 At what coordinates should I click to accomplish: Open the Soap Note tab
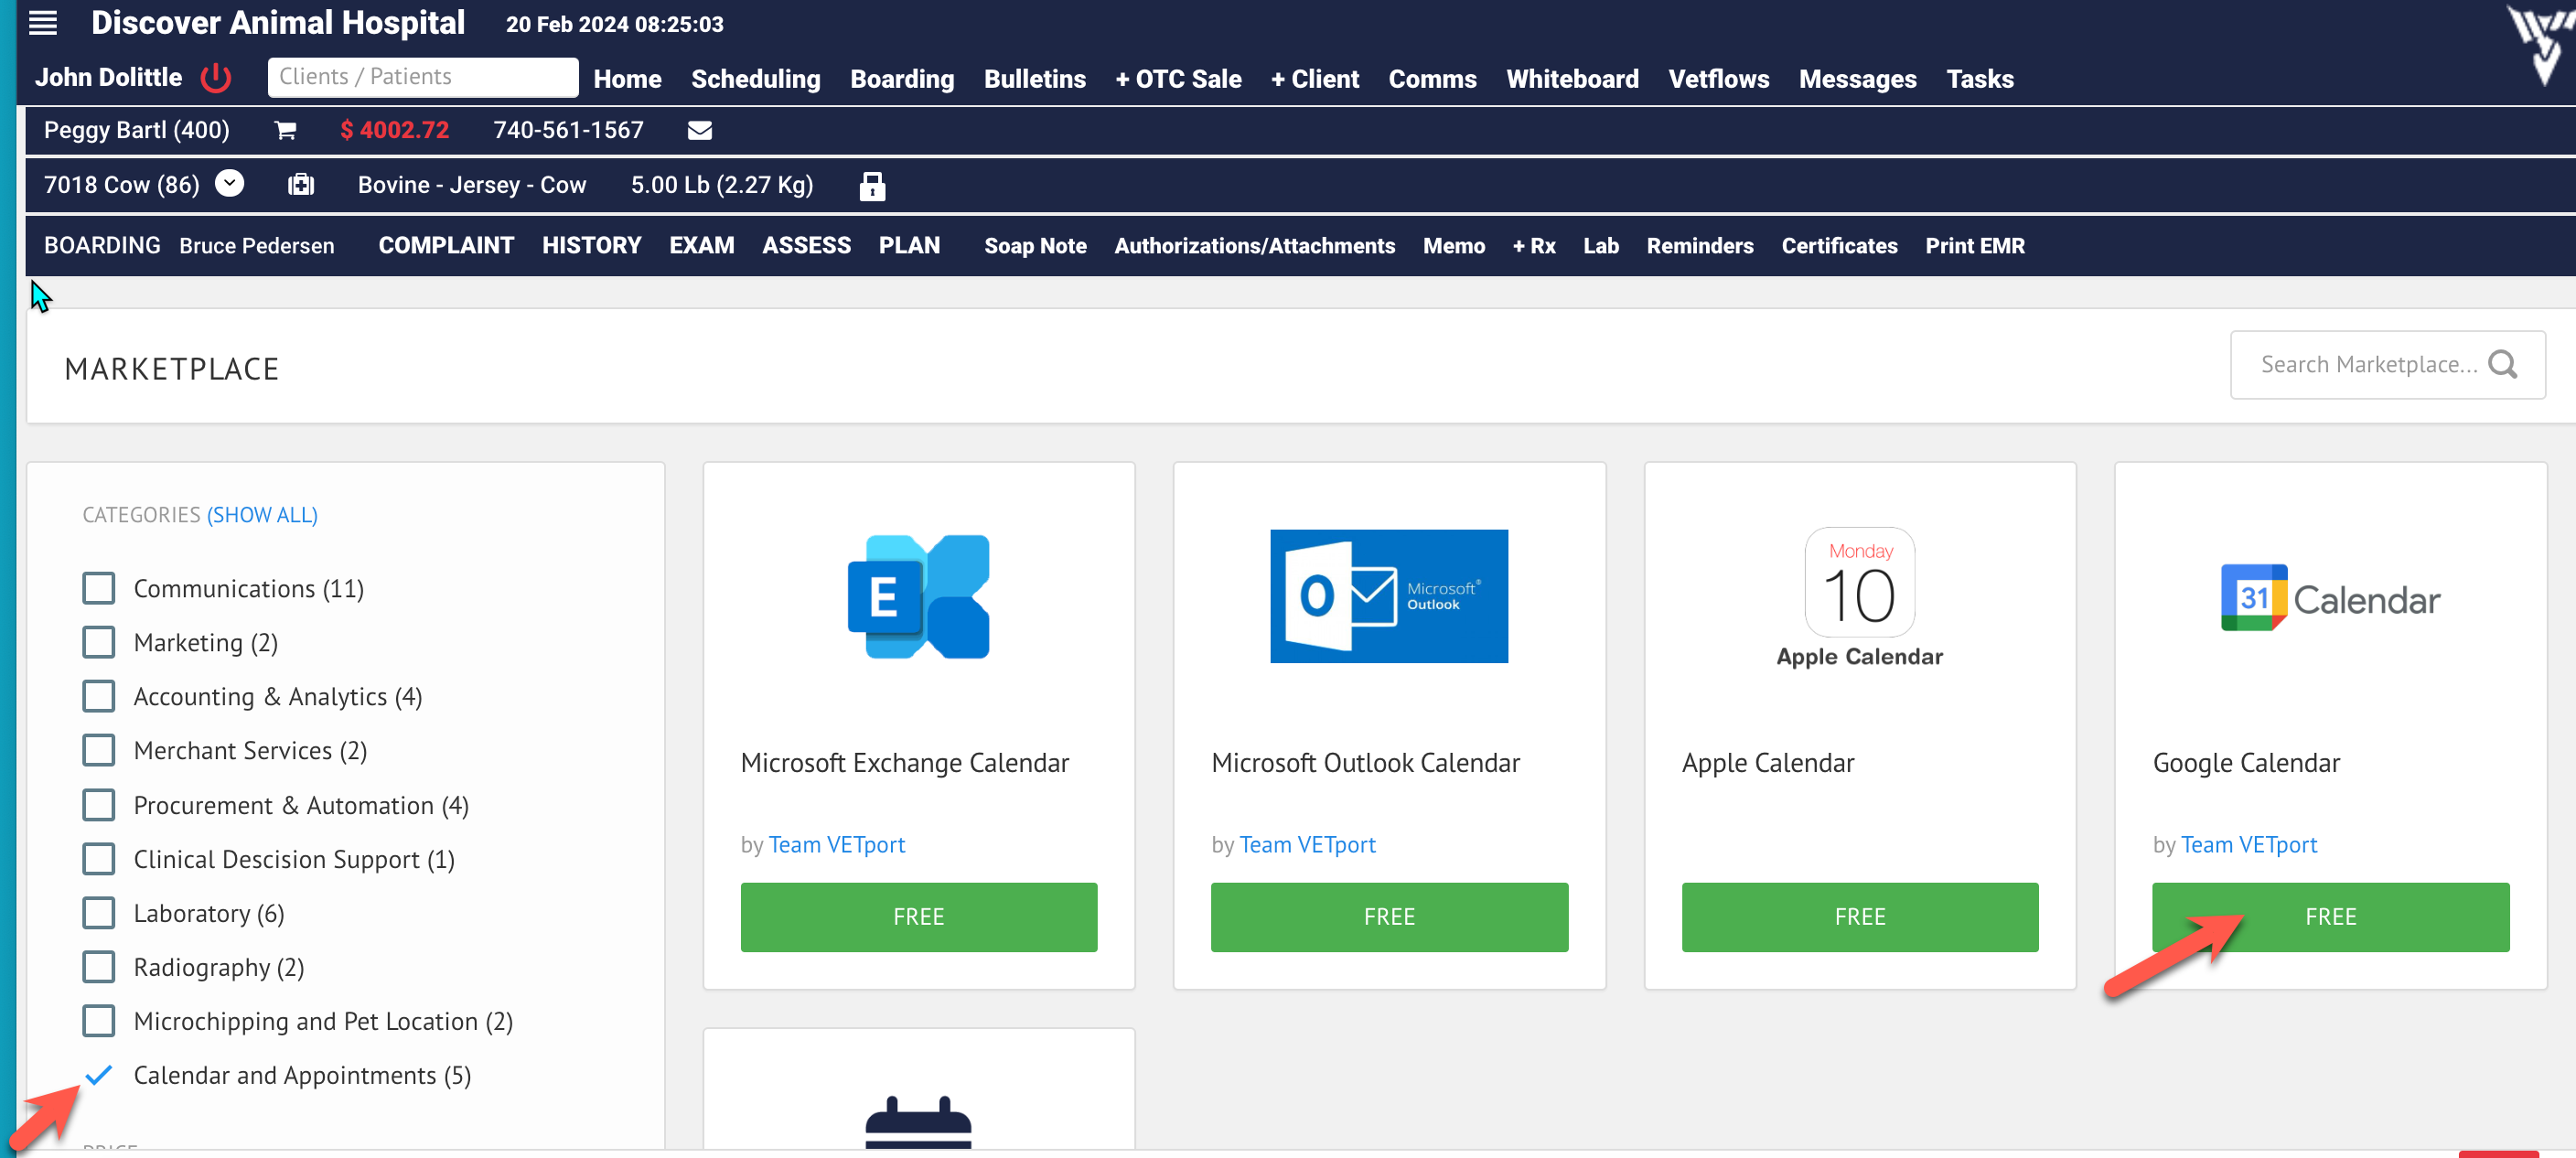(x=1035, y=246)
